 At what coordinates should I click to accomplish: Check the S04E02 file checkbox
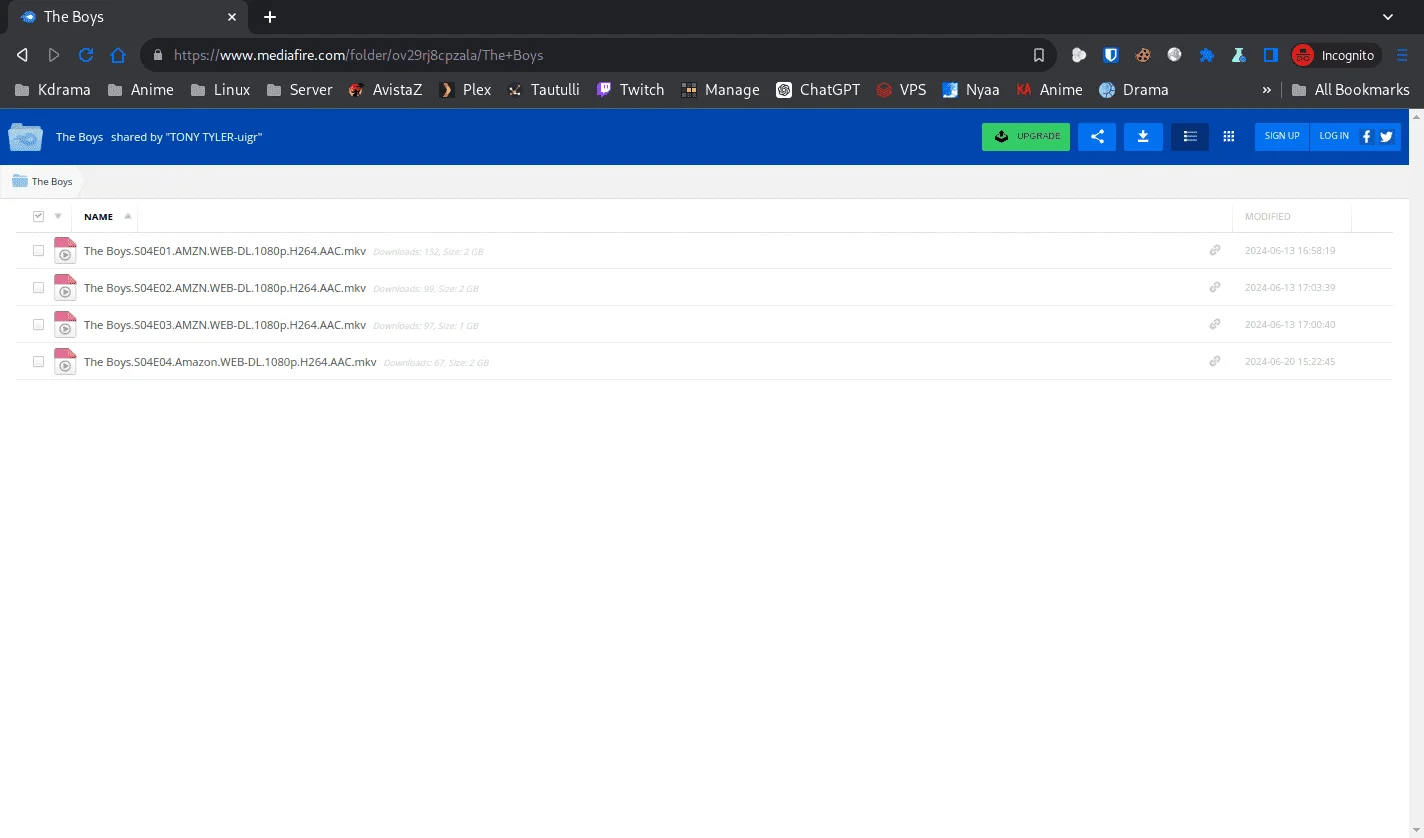pyautogui.click(x=39, y=288)
